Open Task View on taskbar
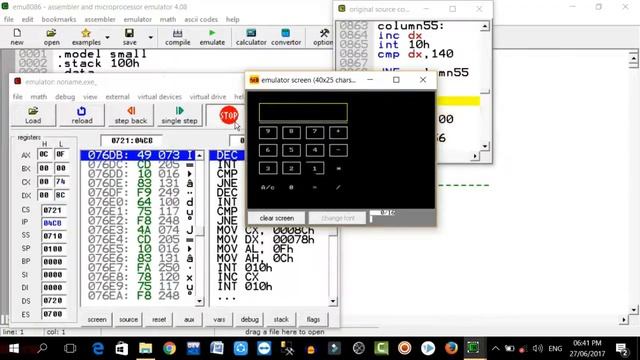This screenshot has width=640, height=360. click(70, 348)
